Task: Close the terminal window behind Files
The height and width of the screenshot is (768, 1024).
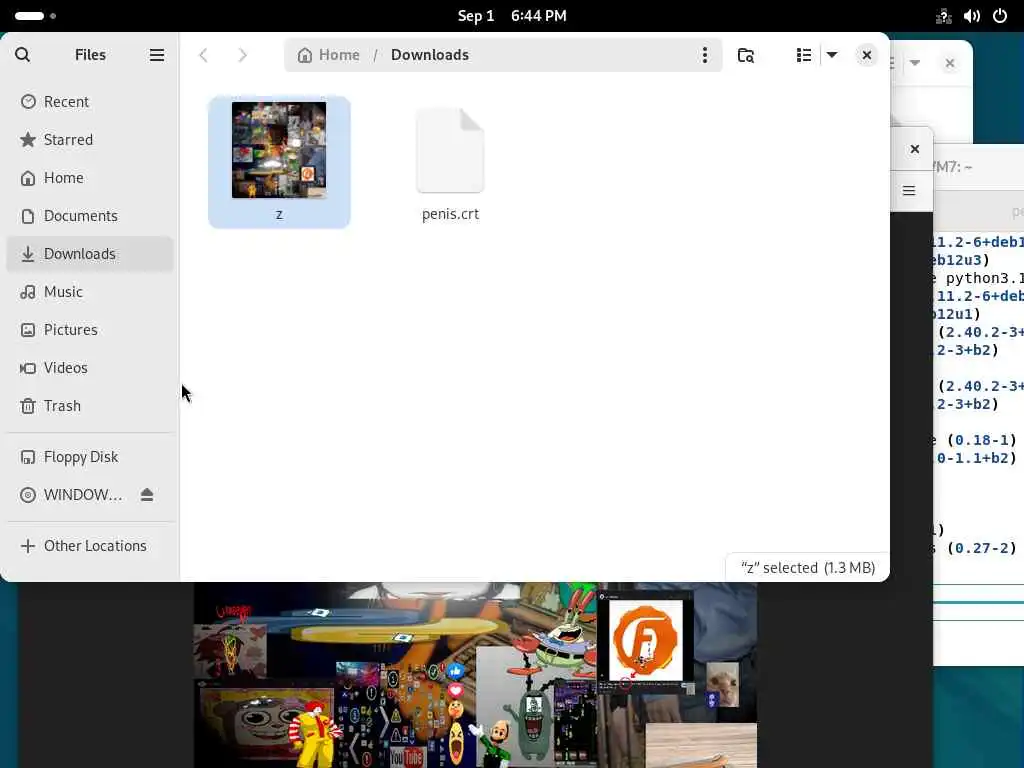Action: (x=915, y=149)
